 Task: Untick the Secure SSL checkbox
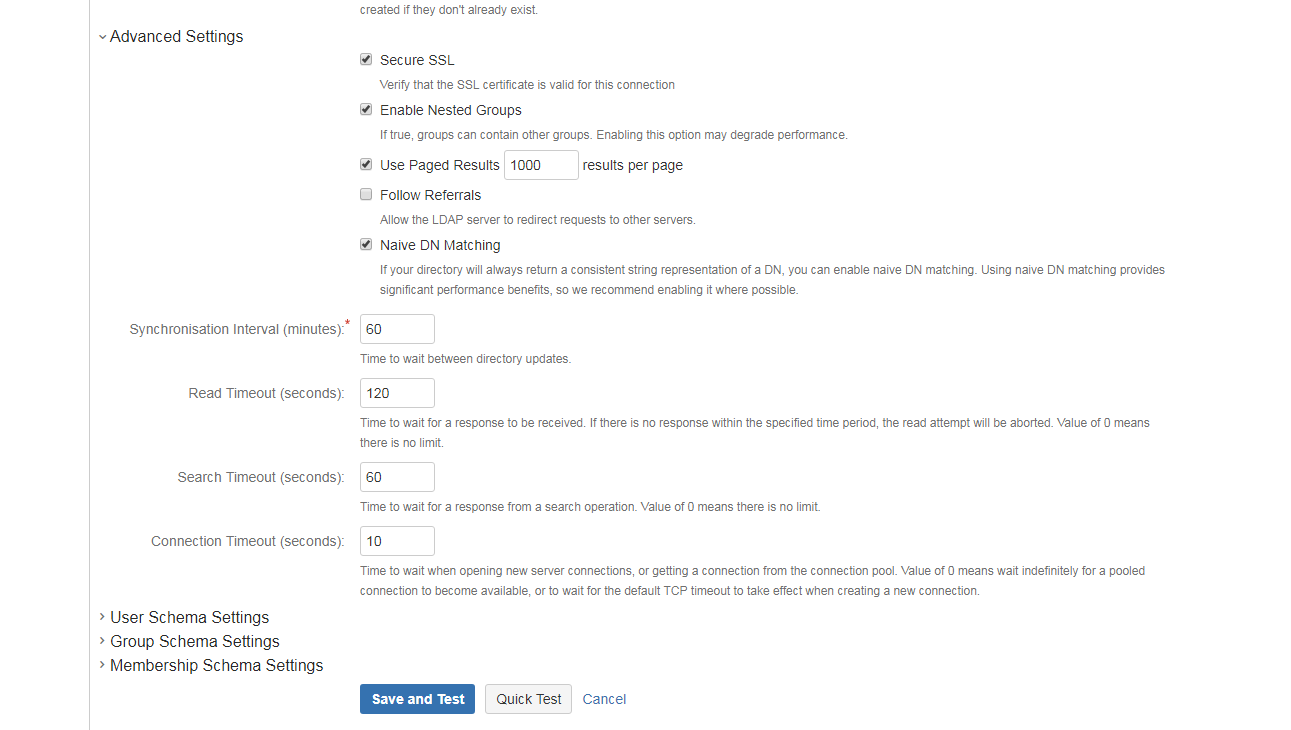[x=366, y=60]
